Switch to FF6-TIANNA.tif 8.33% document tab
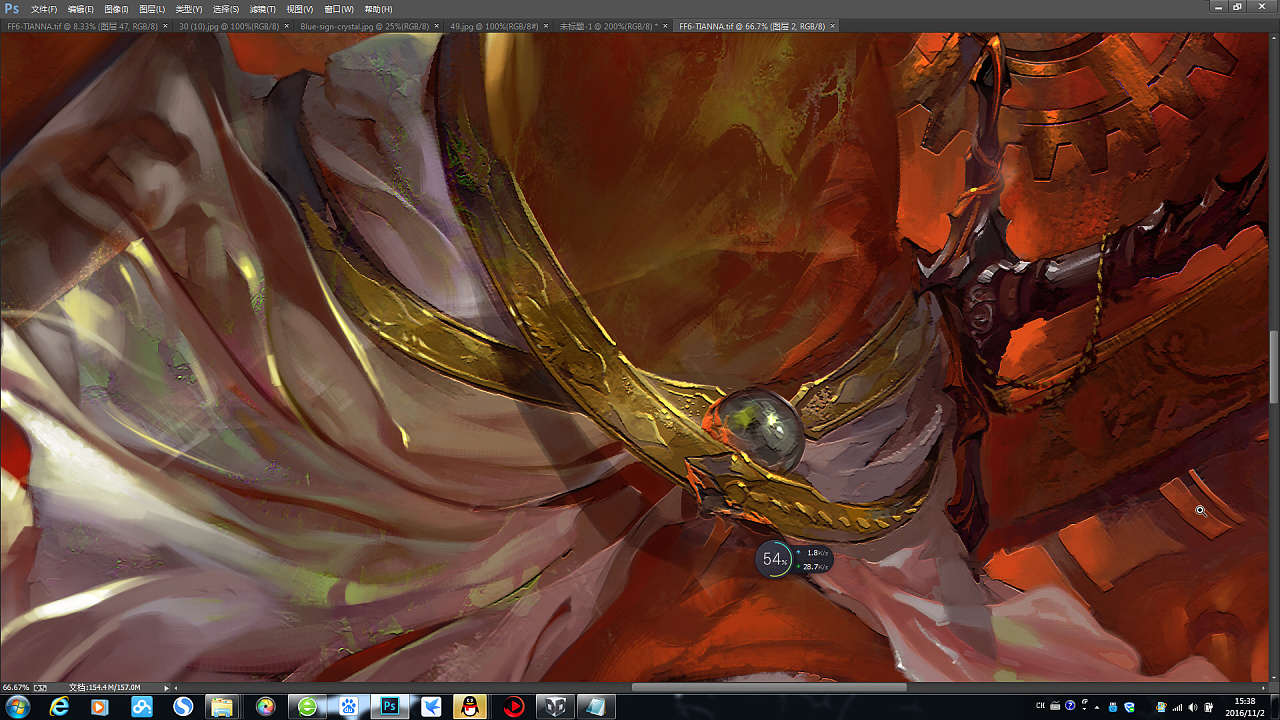The image size is (1280, 720). pyautogui.click(x=82, y=26)
